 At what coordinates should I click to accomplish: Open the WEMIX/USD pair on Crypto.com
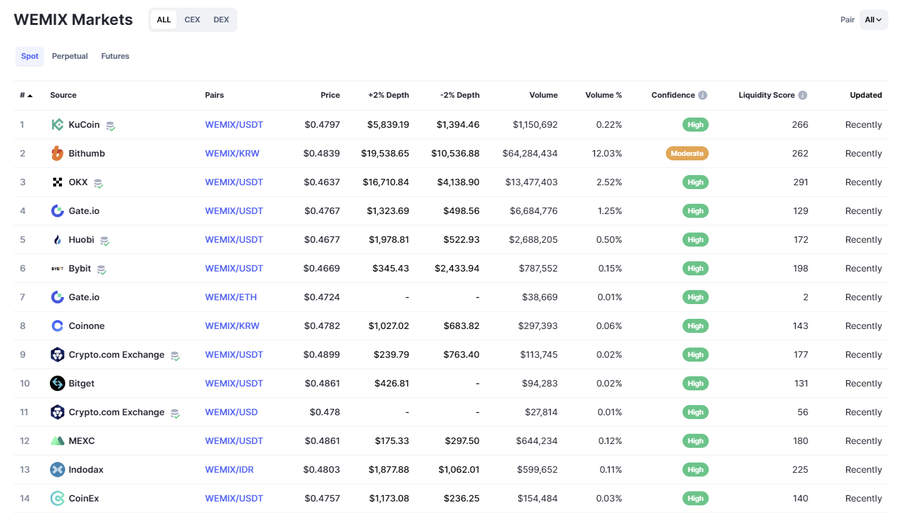(231, 412)
